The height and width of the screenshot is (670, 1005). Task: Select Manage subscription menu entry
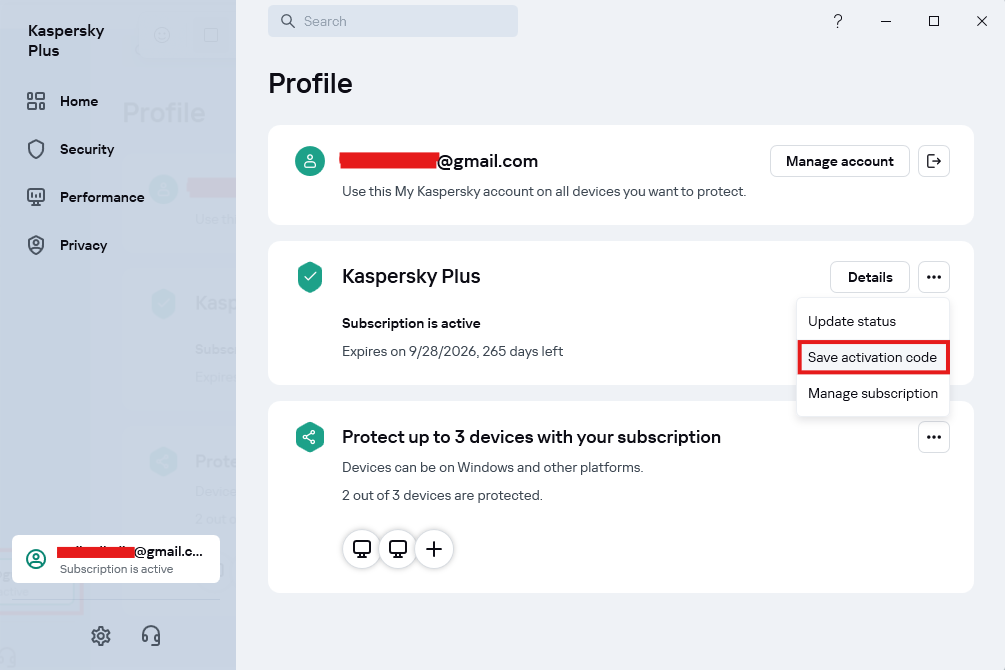click(872, 393)
